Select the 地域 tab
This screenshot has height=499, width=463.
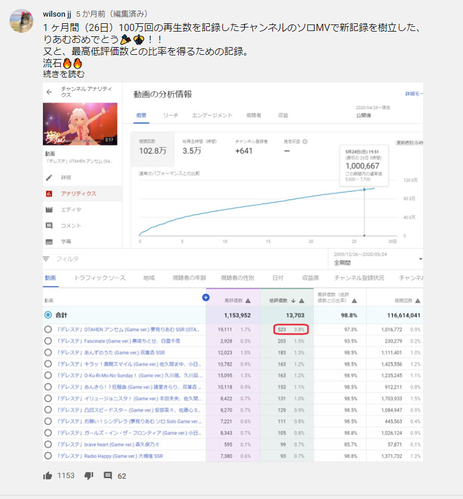(x=149, y=278)
